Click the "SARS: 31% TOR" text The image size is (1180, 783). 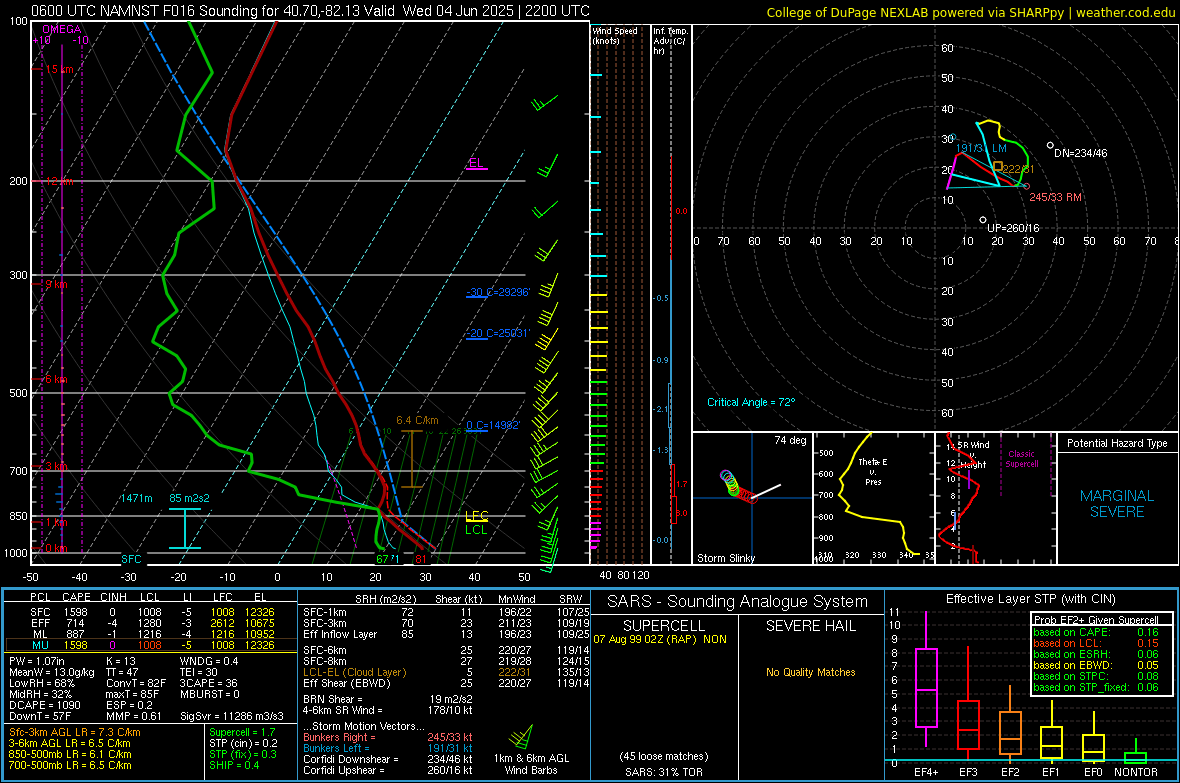[x=665, y=772]
